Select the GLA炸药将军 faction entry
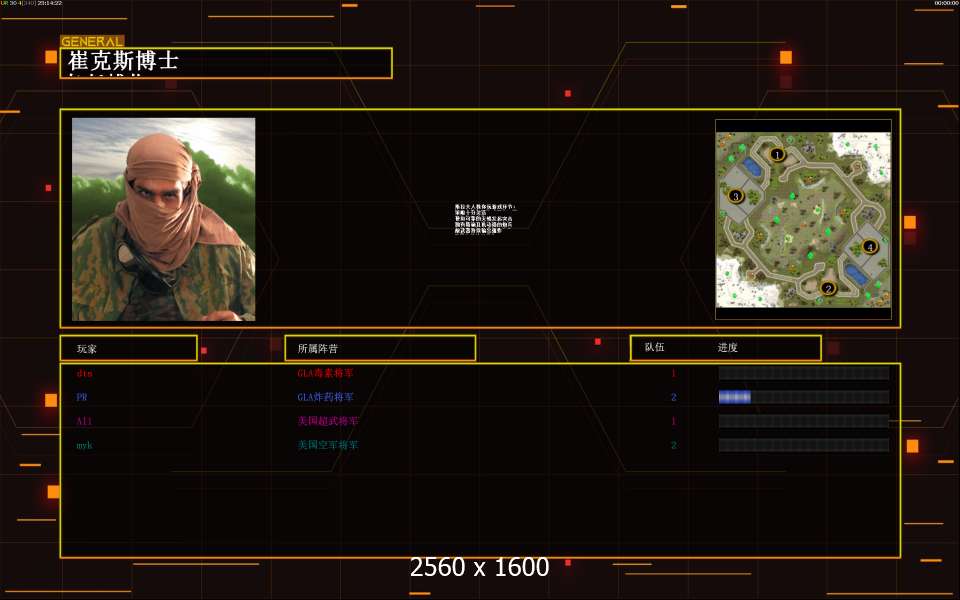 point(325,397)
